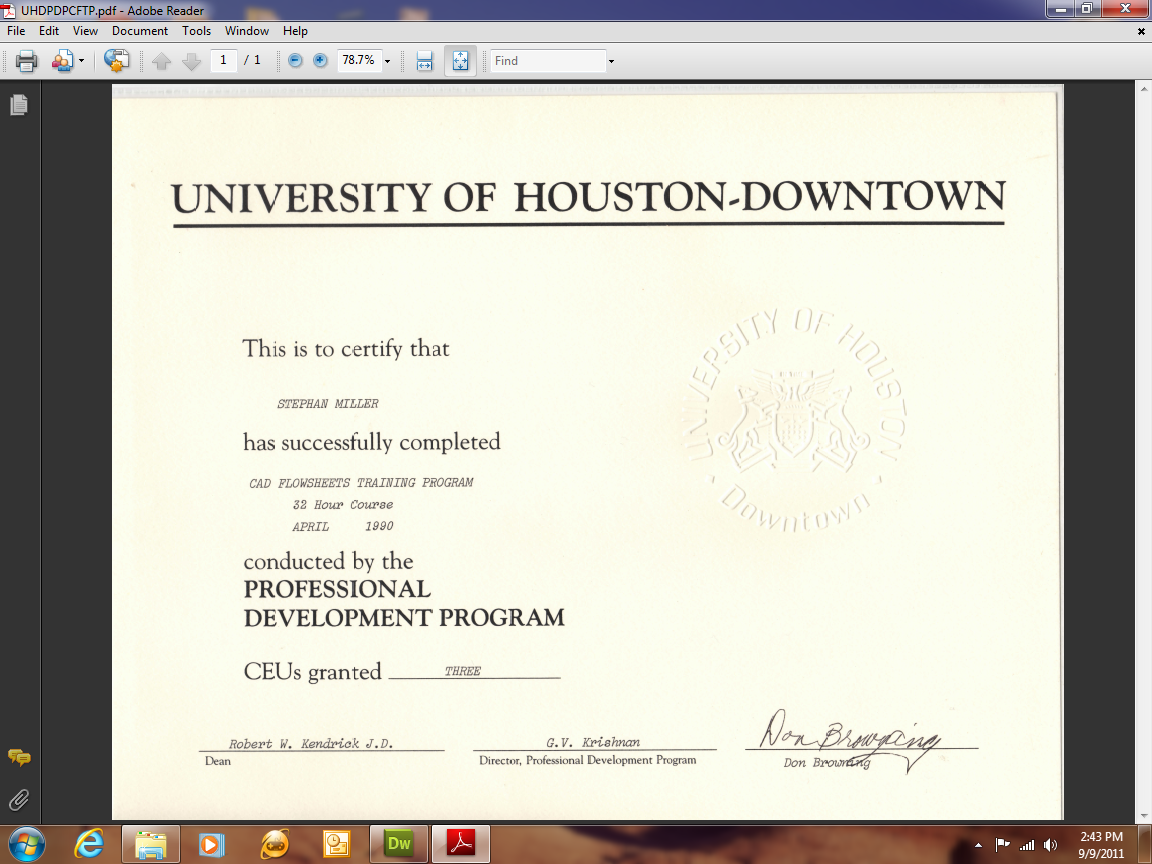Zoom in with plus button
Image resolution: width=1152 pixels, height=864 pixels.
pos(320,60)
